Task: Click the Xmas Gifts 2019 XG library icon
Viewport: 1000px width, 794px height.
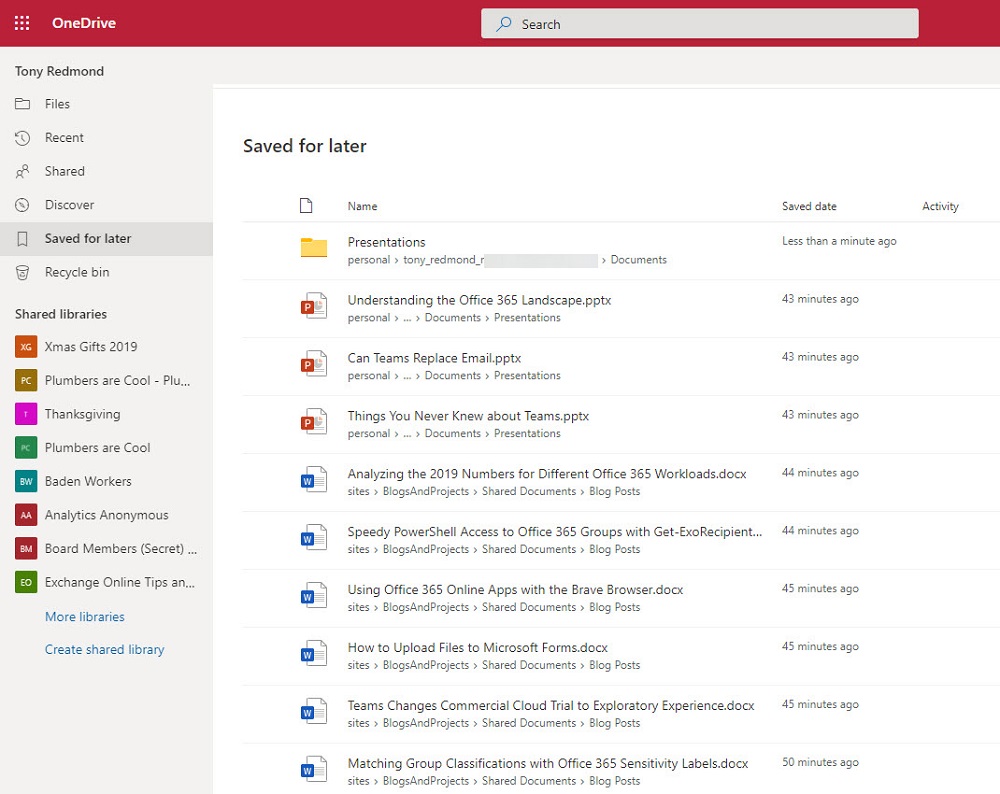Action: (x=26, y=347)
